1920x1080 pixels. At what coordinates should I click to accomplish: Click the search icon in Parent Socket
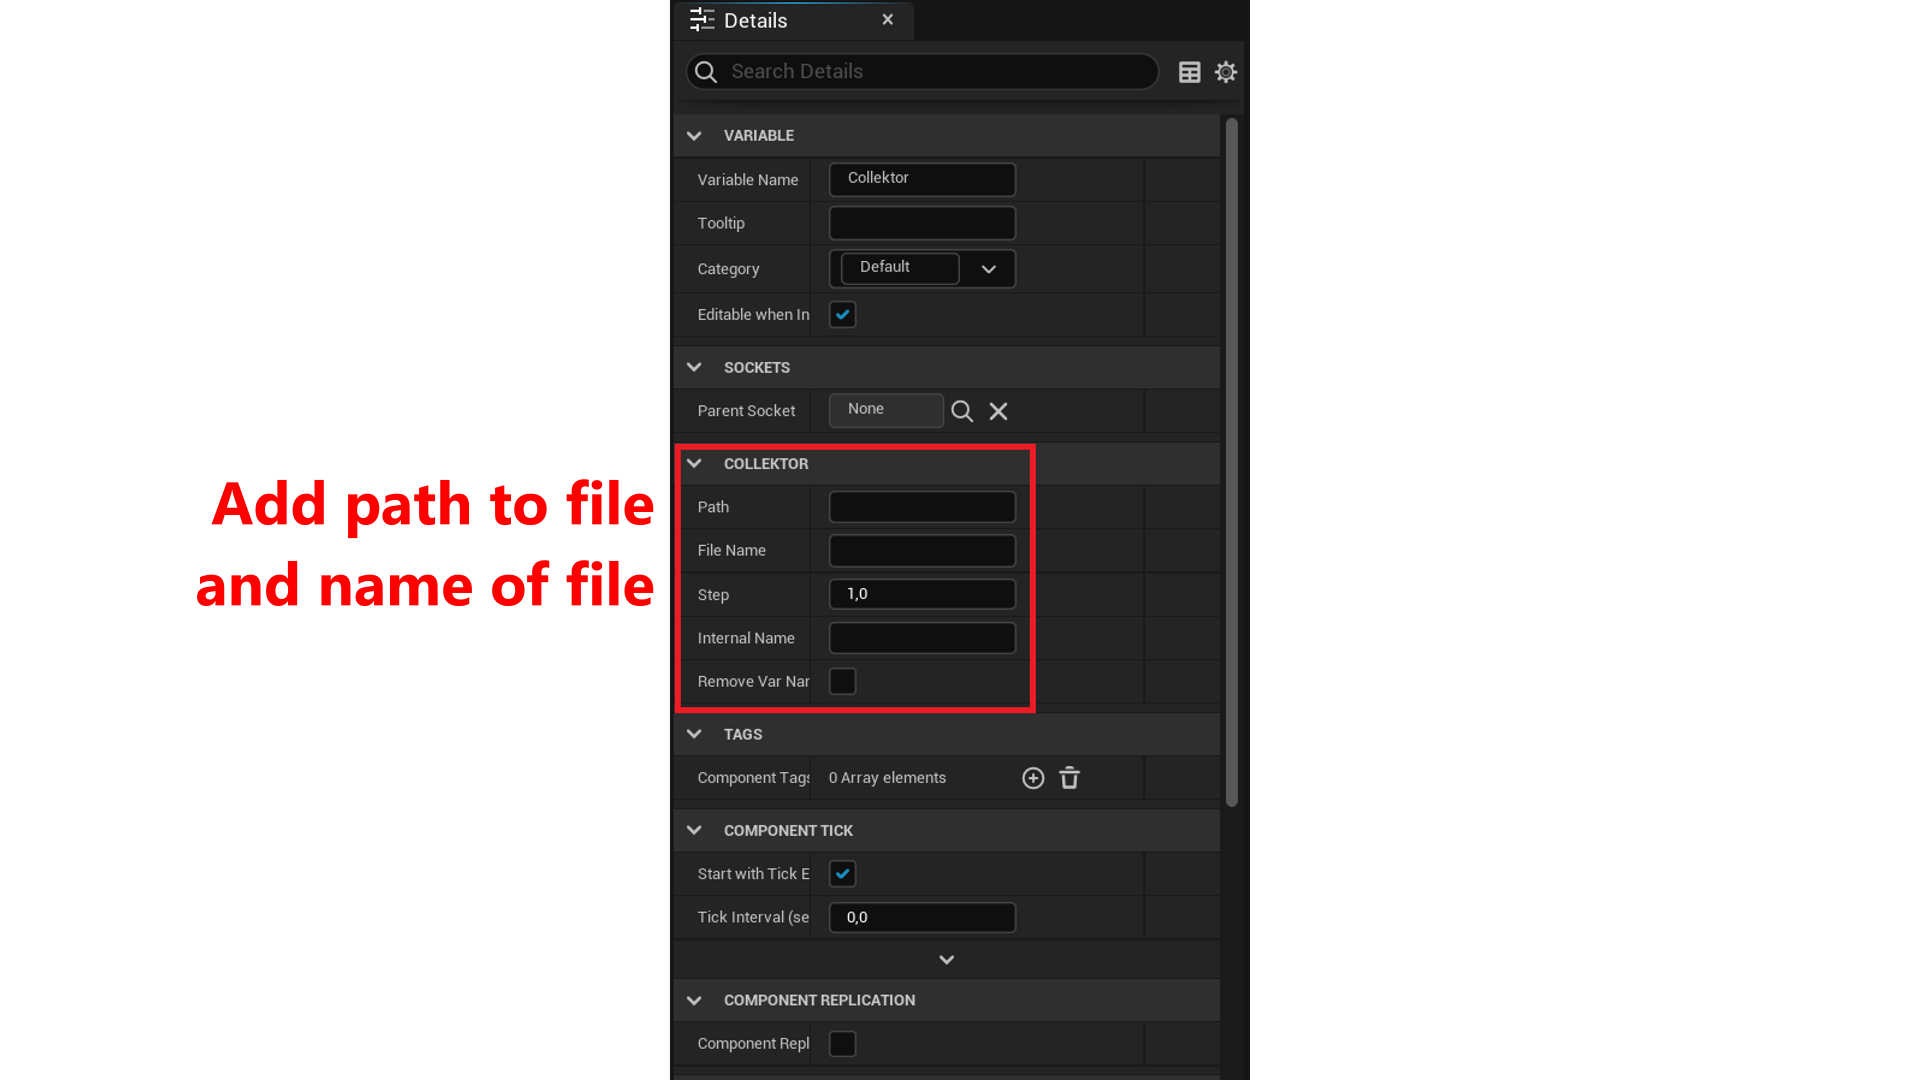click(x=961, y=410)
